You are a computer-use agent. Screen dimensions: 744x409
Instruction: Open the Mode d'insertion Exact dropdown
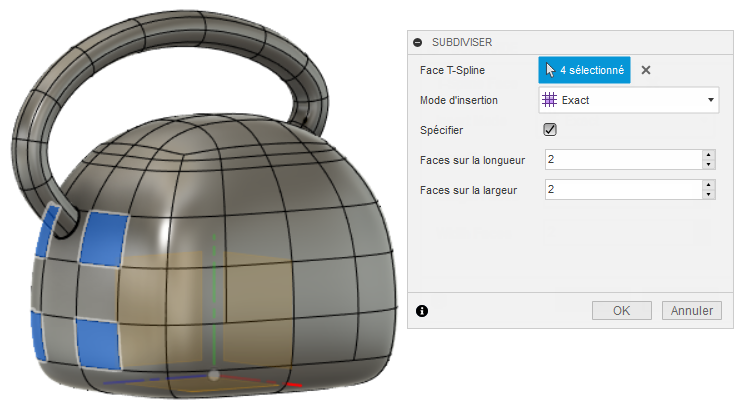tap(629, 100)
